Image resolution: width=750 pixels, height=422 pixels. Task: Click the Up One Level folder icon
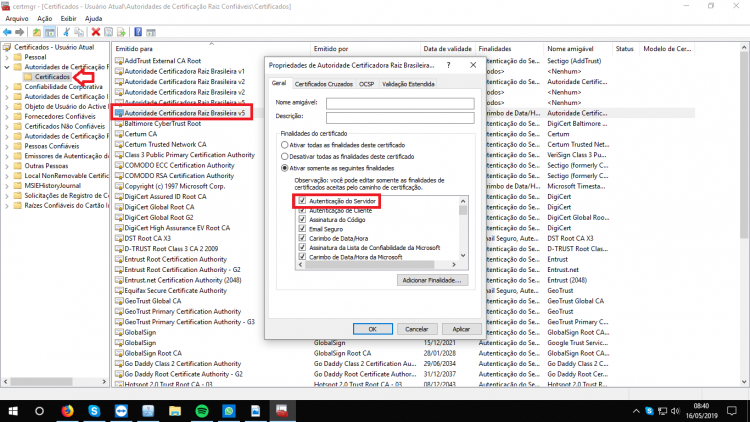37,32
